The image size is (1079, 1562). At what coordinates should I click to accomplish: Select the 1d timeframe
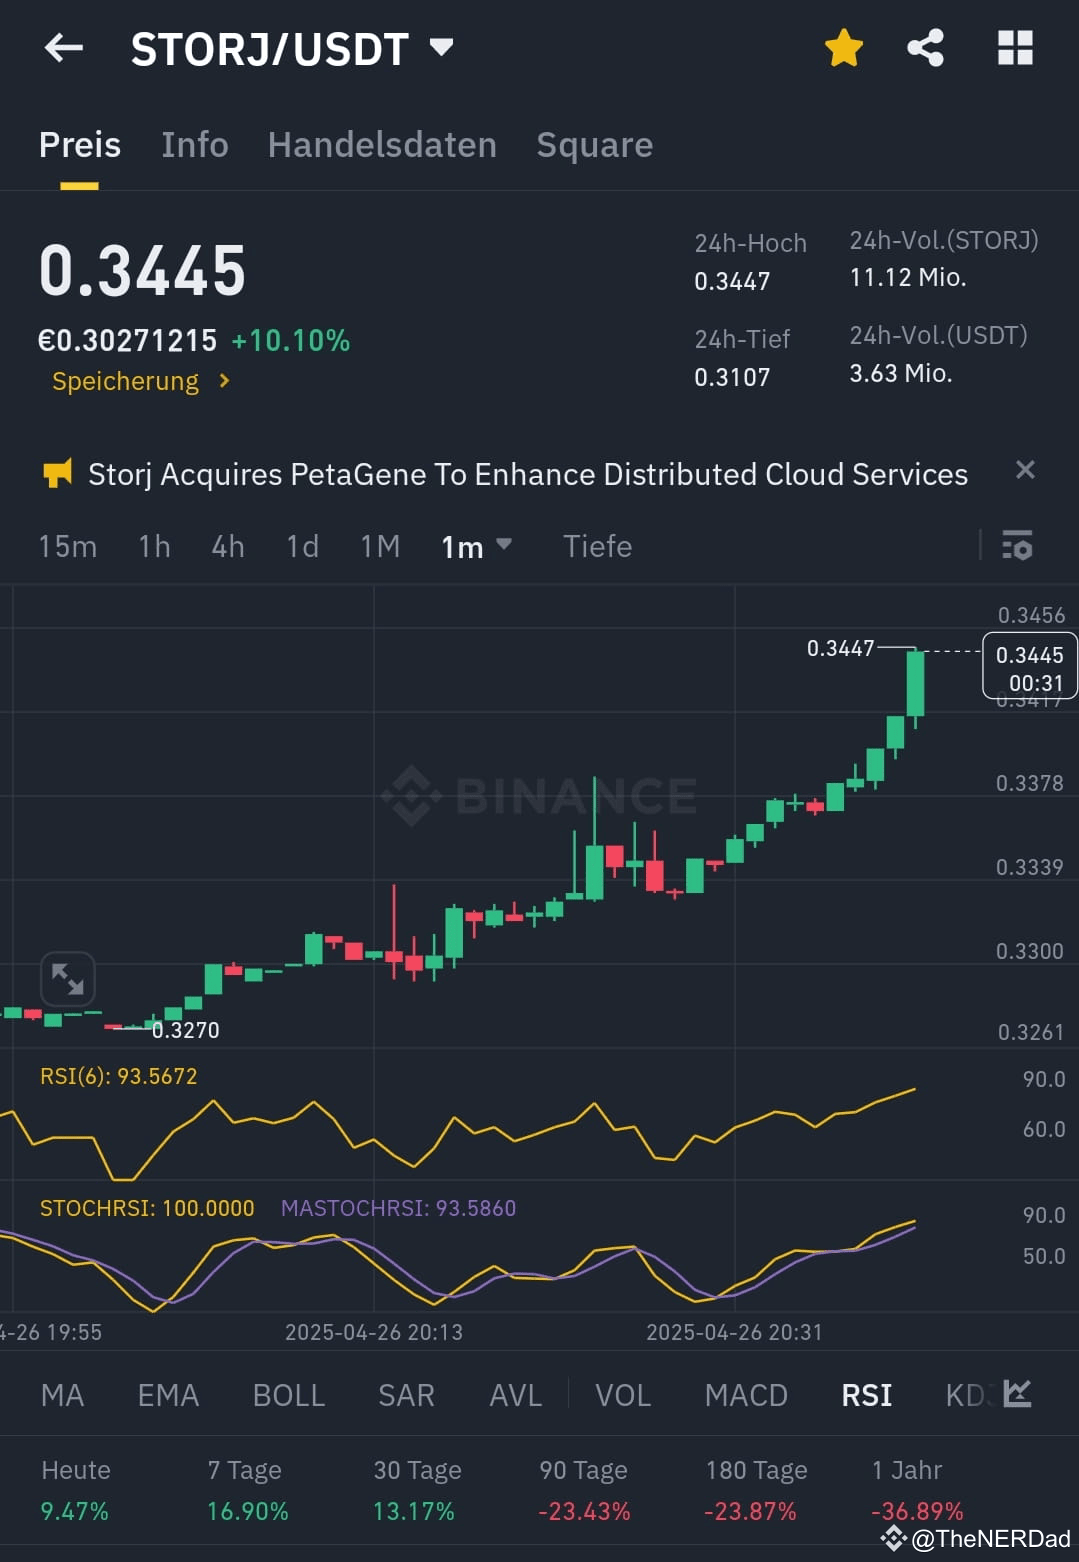pyautogui.click(x=303, y=547)
